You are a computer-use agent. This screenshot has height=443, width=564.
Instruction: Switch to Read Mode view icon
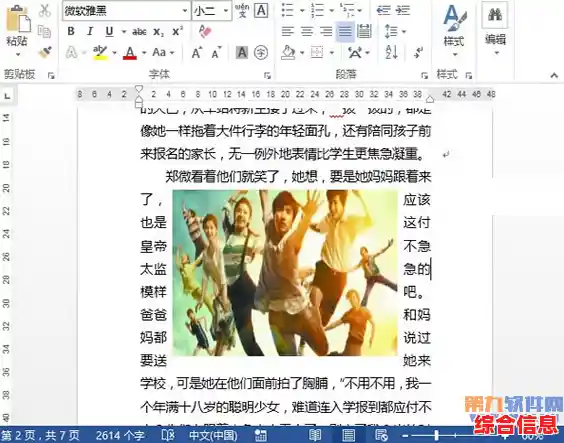[x=315, y=435]
